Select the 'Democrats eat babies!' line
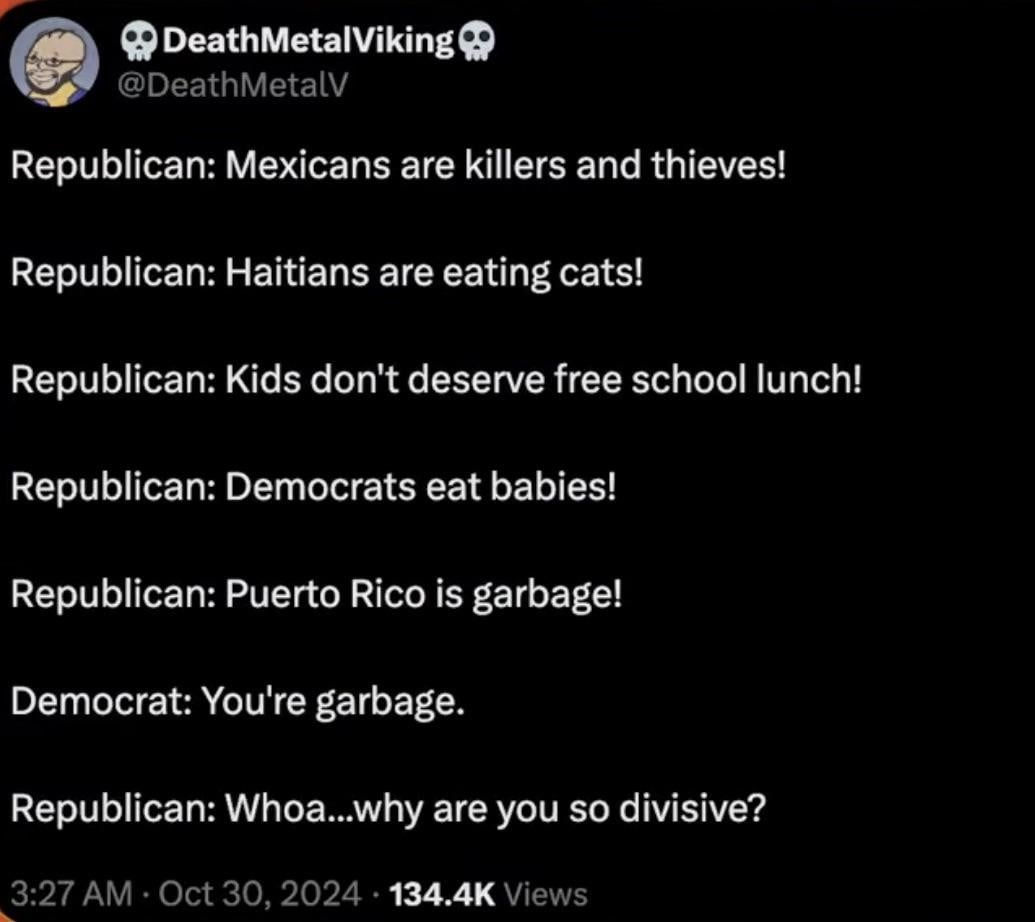Image resolution: width=1035 pixels, height=922 pixels. (x=314, y=487)
